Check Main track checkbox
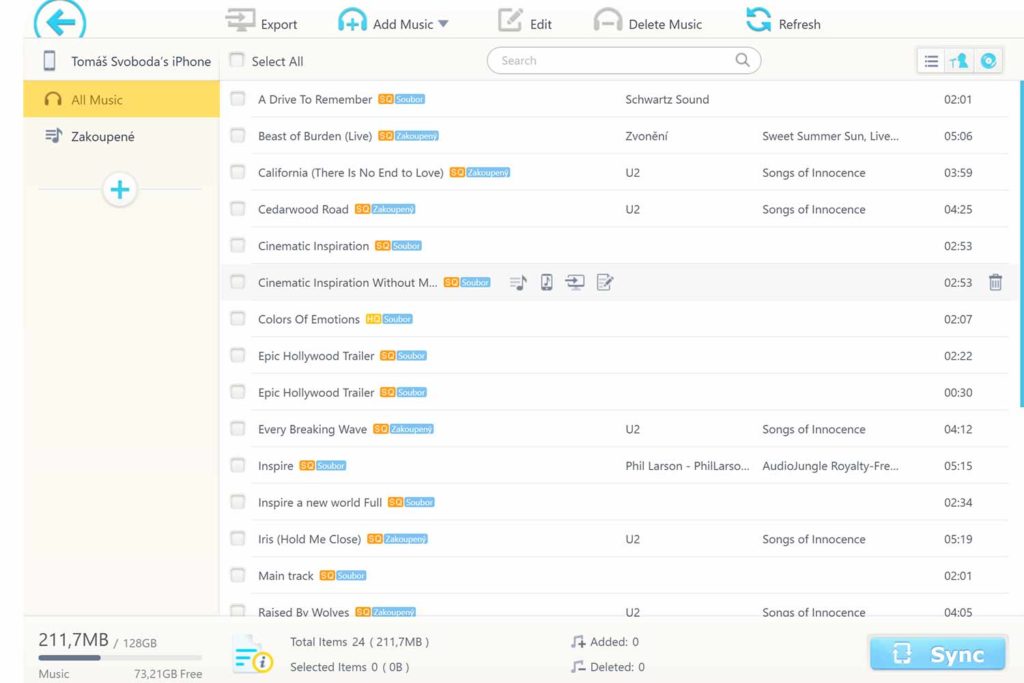1024x683 pixels. coord(238,575)
